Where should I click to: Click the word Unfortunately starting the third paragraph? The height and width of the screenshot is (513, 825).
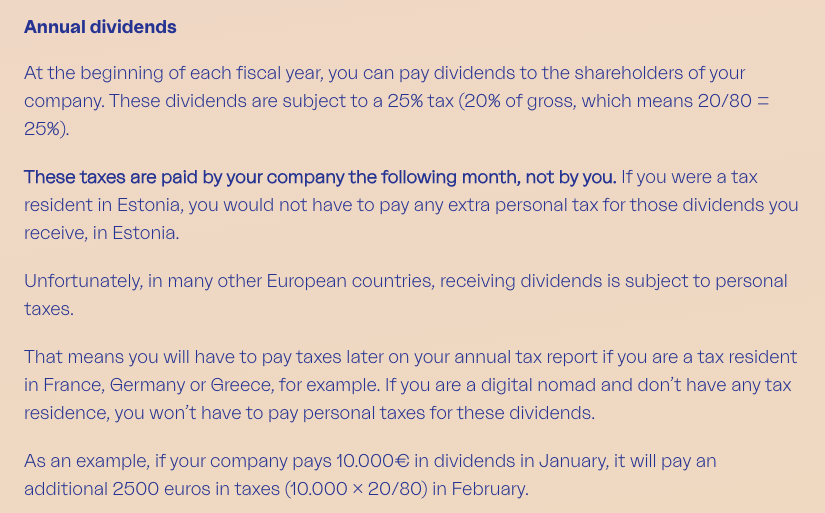[x=83, y=281]
